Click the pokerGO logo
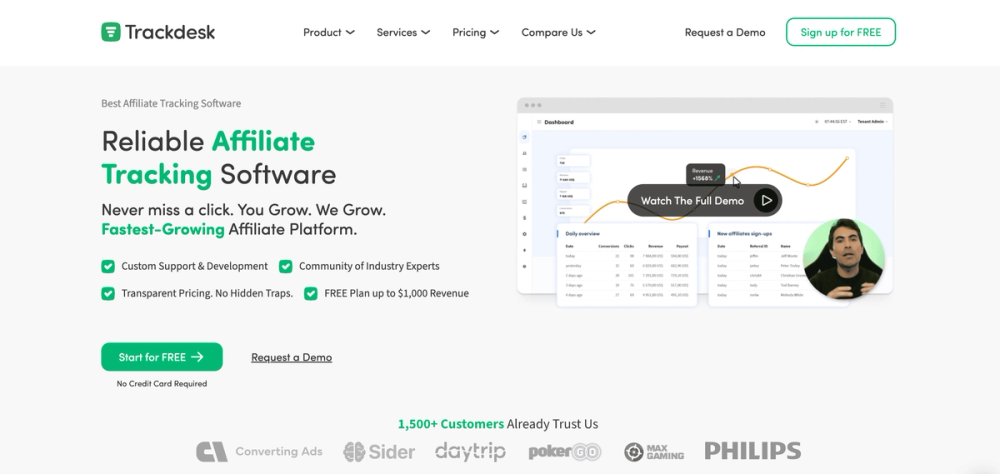 coord(564,452)
